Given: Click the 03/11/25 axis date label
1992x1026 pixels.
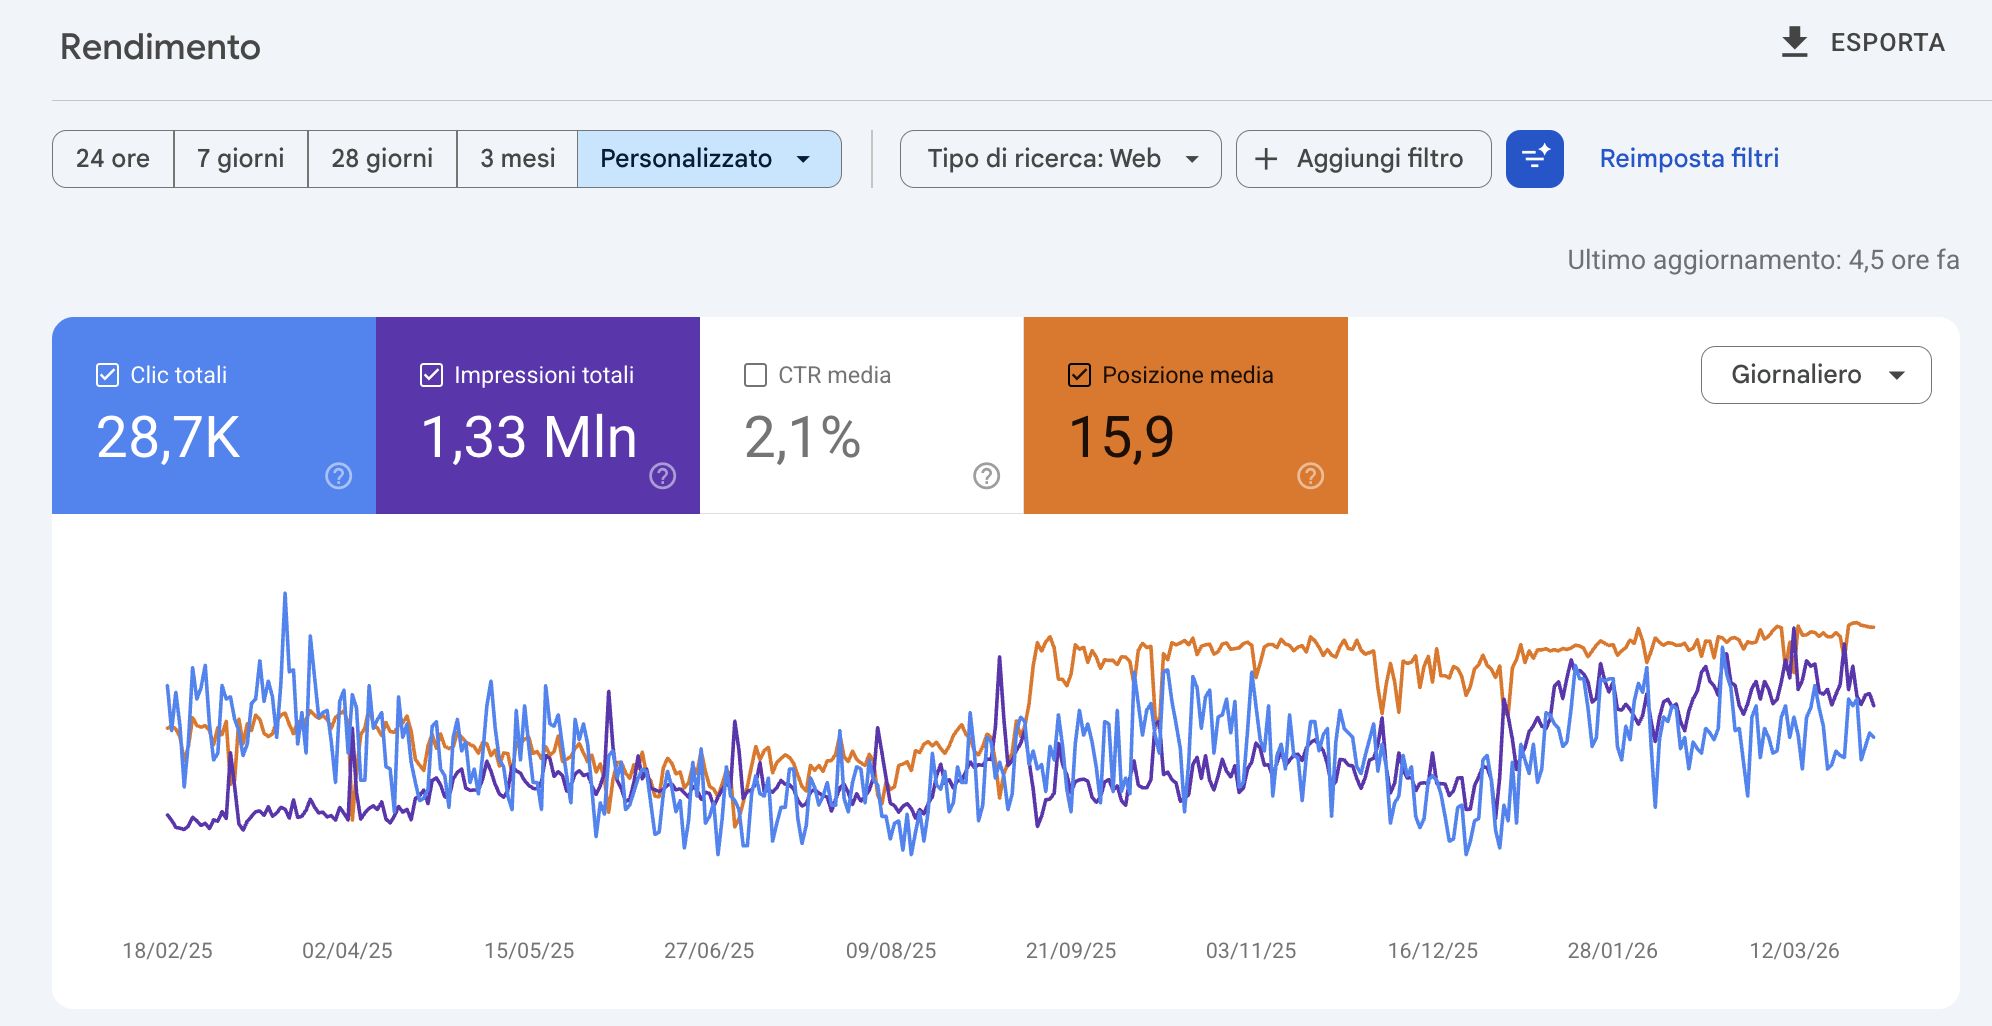Looking at the screenshot, I should point(1251,951).
